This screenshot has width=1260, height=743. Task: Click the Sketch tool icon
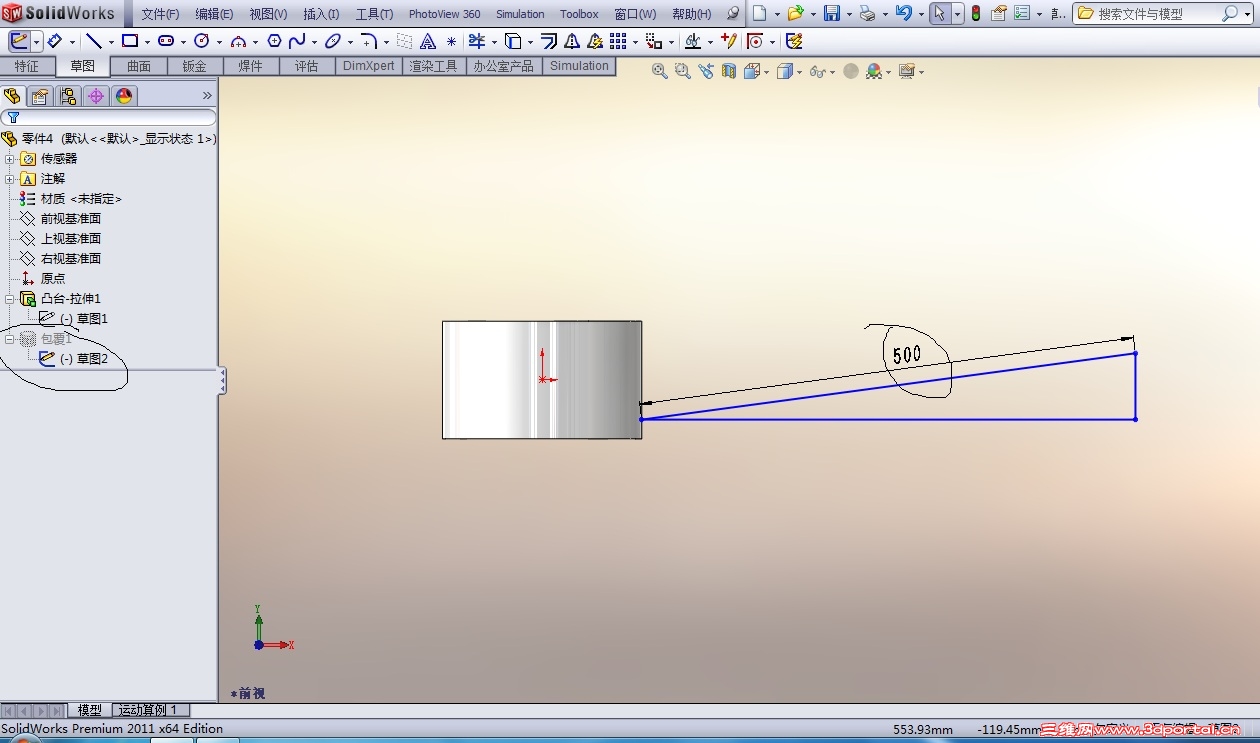click(x=19, y=41)
